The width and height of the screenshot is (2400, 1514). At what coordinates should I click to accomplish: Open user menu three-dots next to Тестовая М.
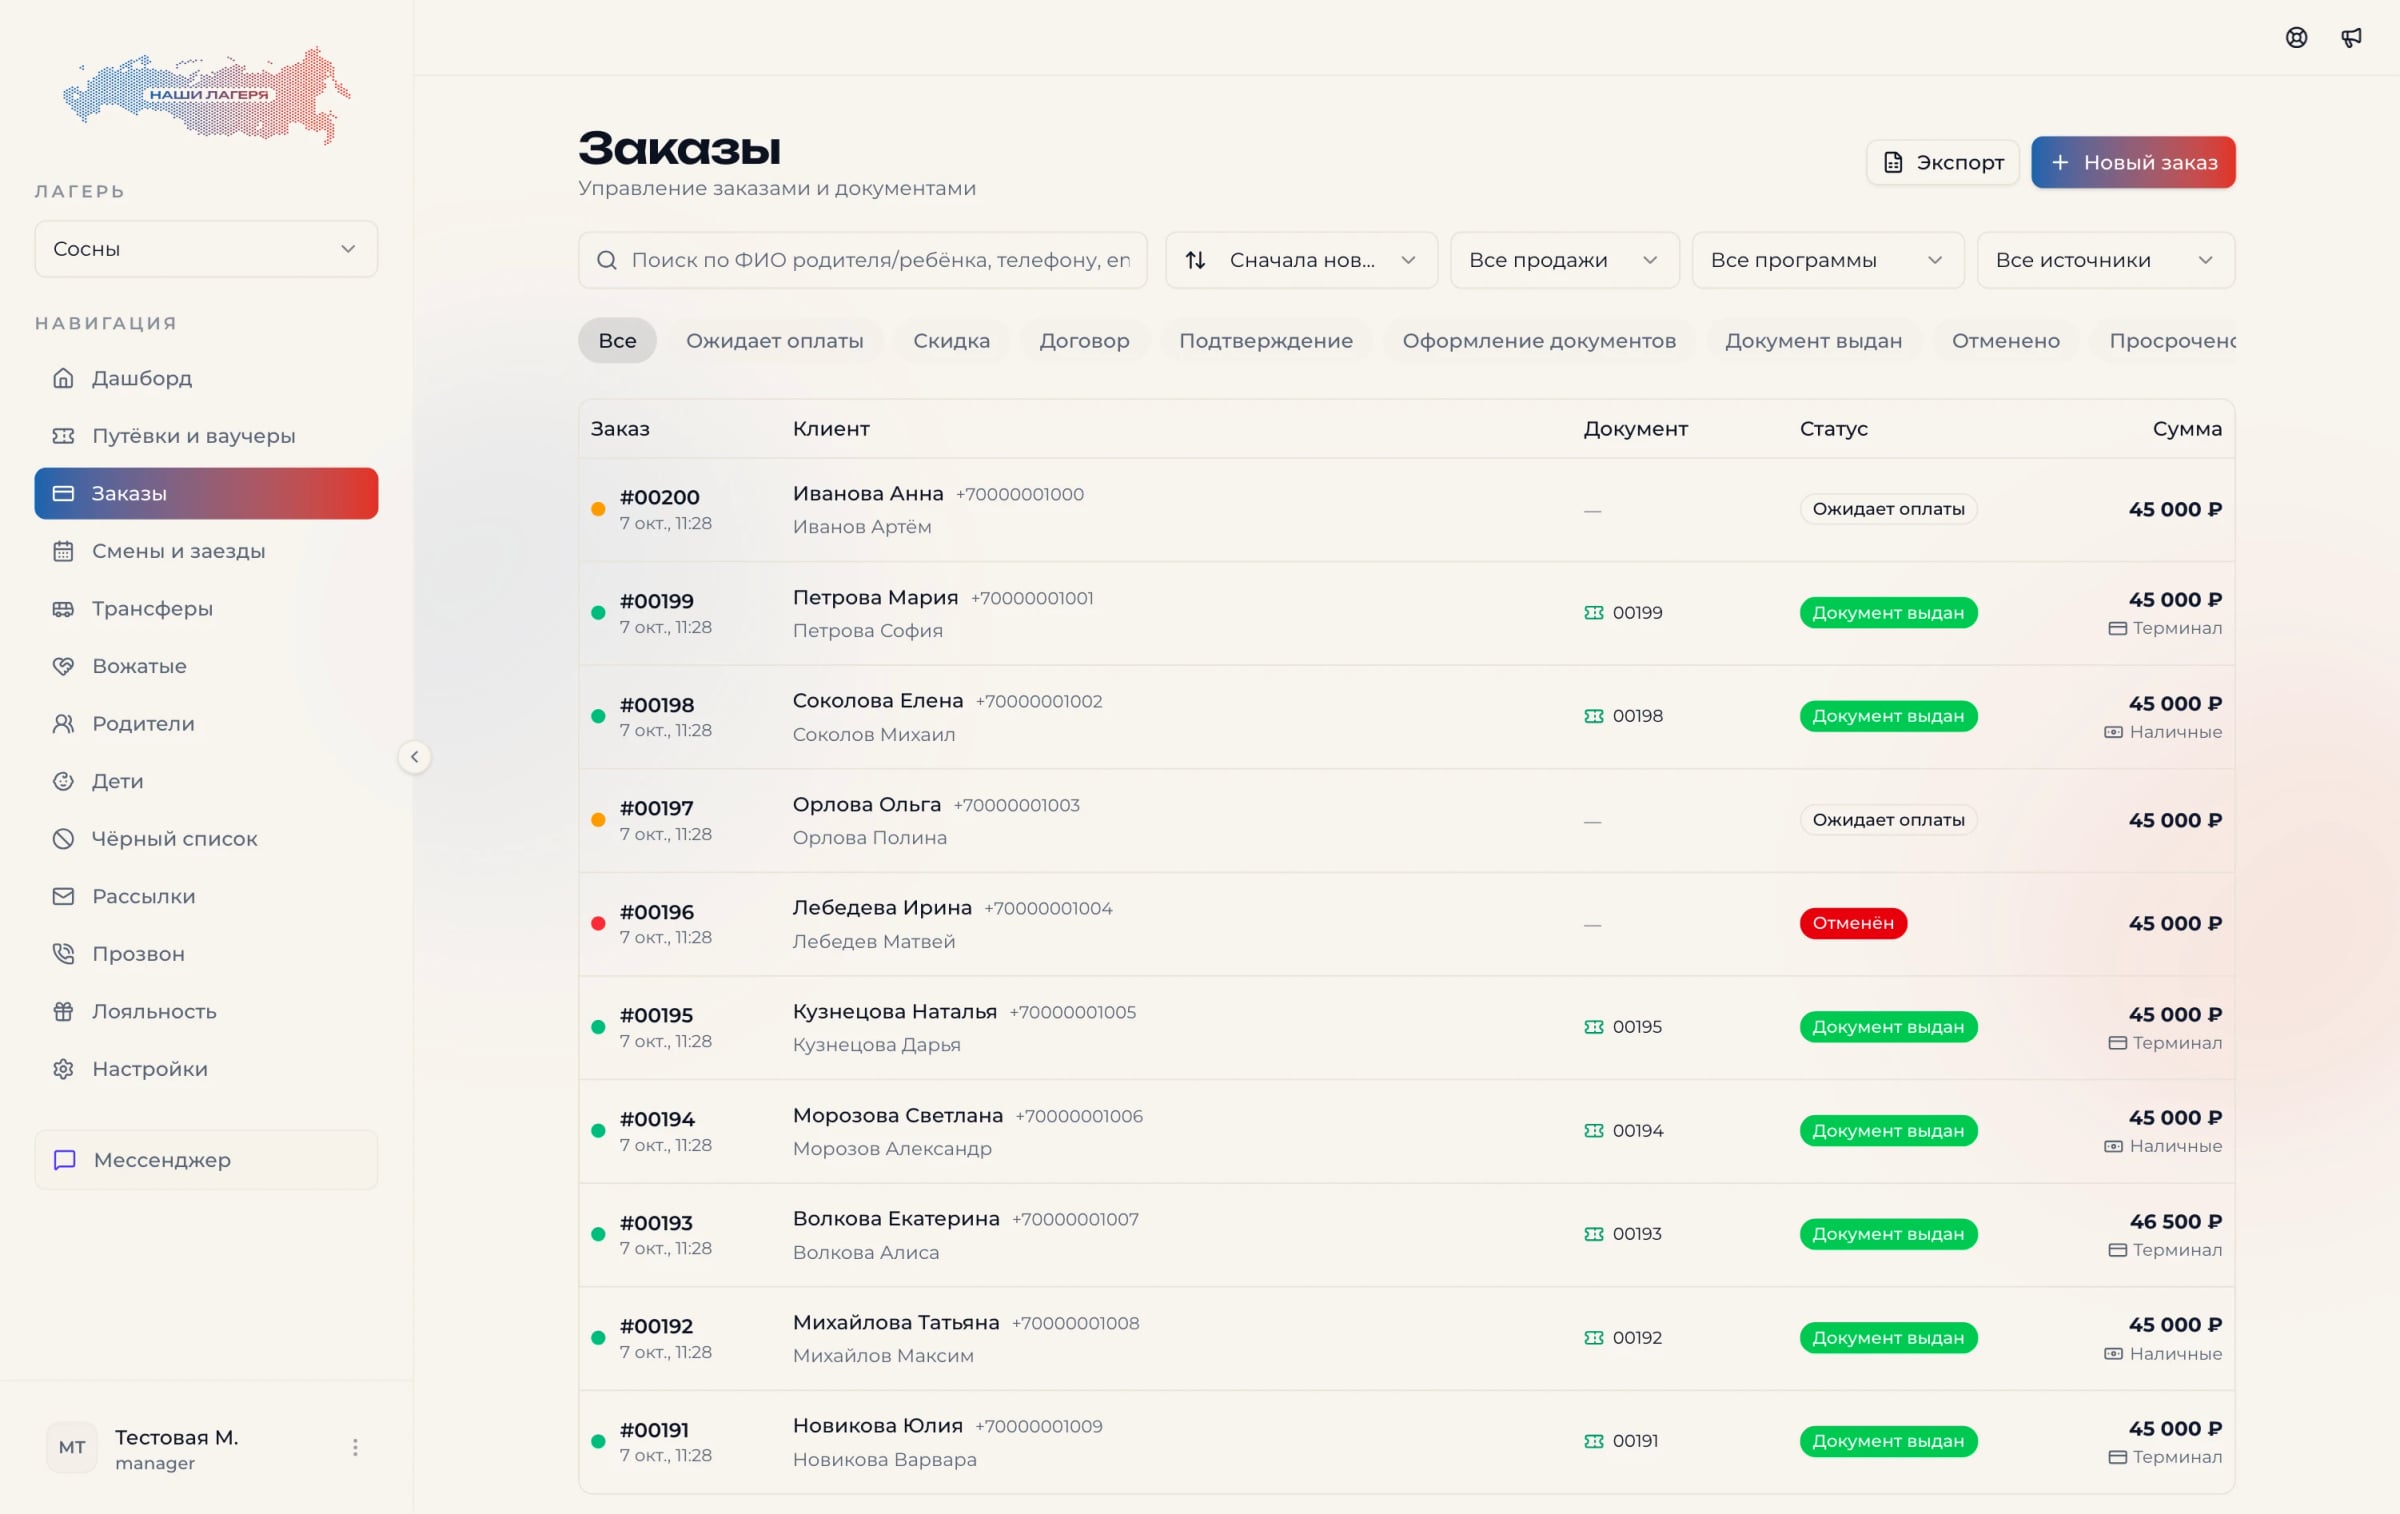[355, 1447]
